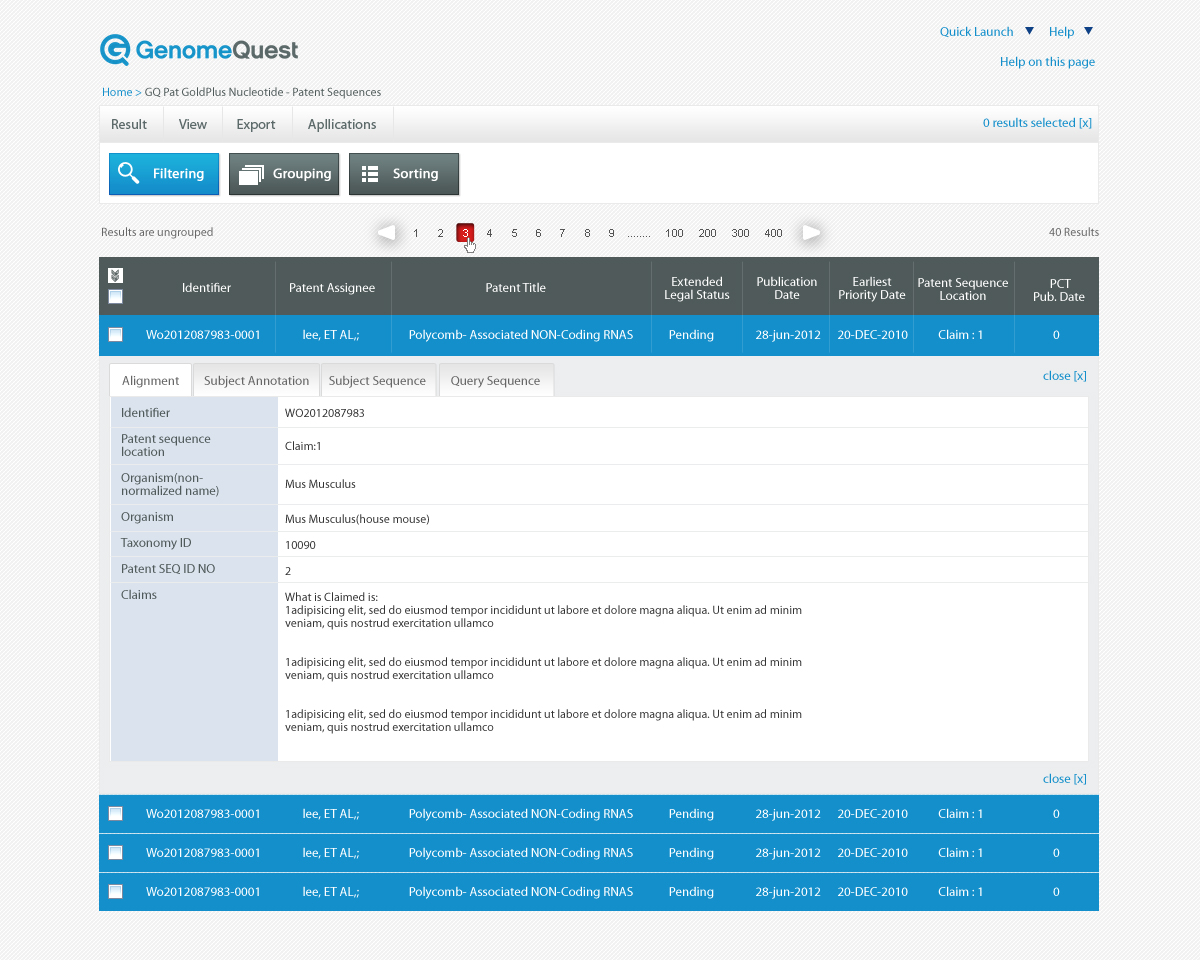Select the highlighted page 3

coord(465,233)
